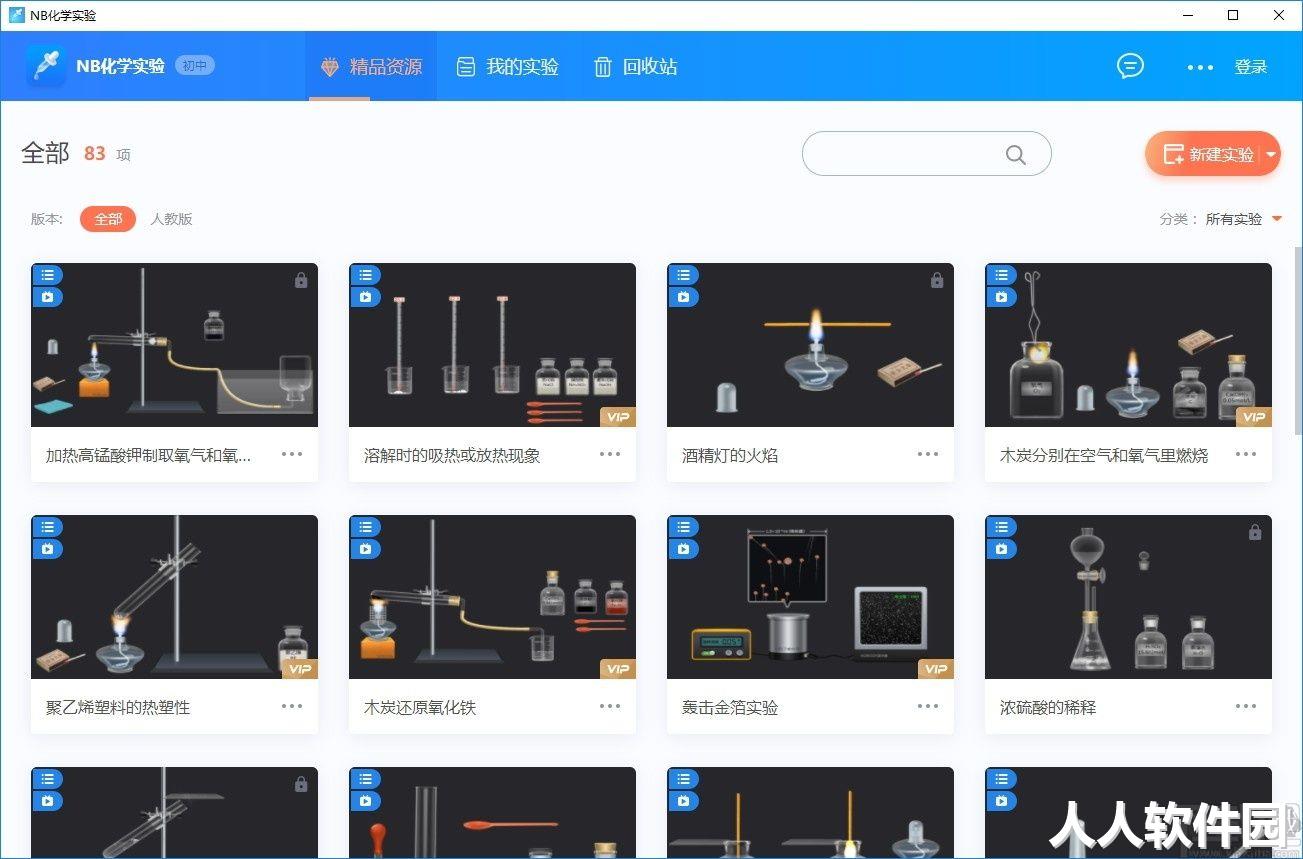The width and height of the screenshot is (1303, 859).
Task: Click list icon on 聚乙烯塑料的热塑性 card
Action: (x=47, y=526)
